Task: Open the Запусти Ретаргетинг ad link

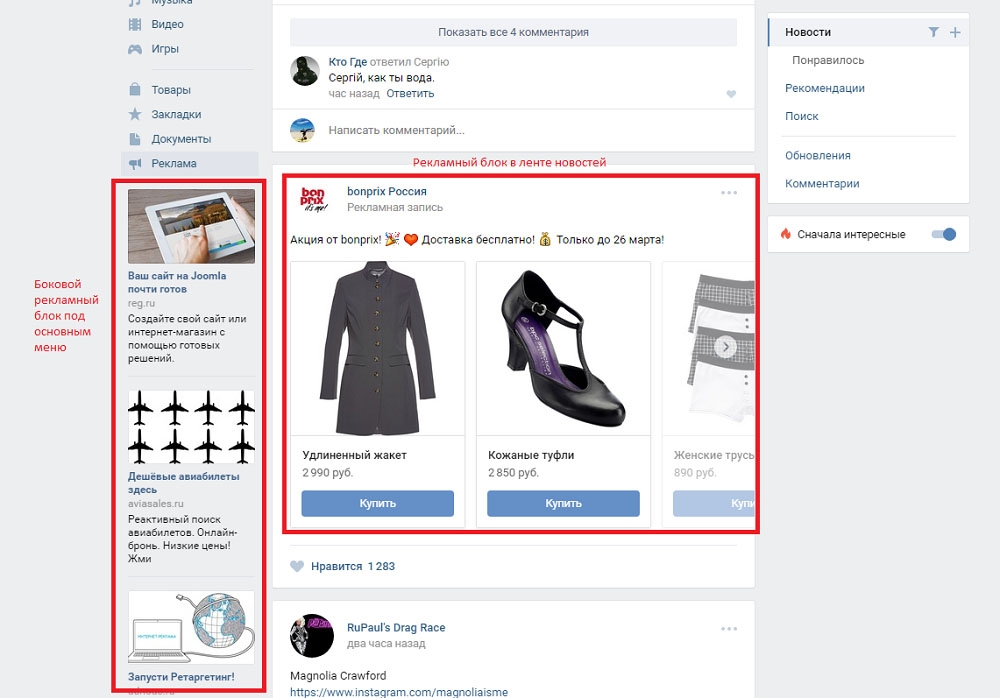Action: click(181, 677)
